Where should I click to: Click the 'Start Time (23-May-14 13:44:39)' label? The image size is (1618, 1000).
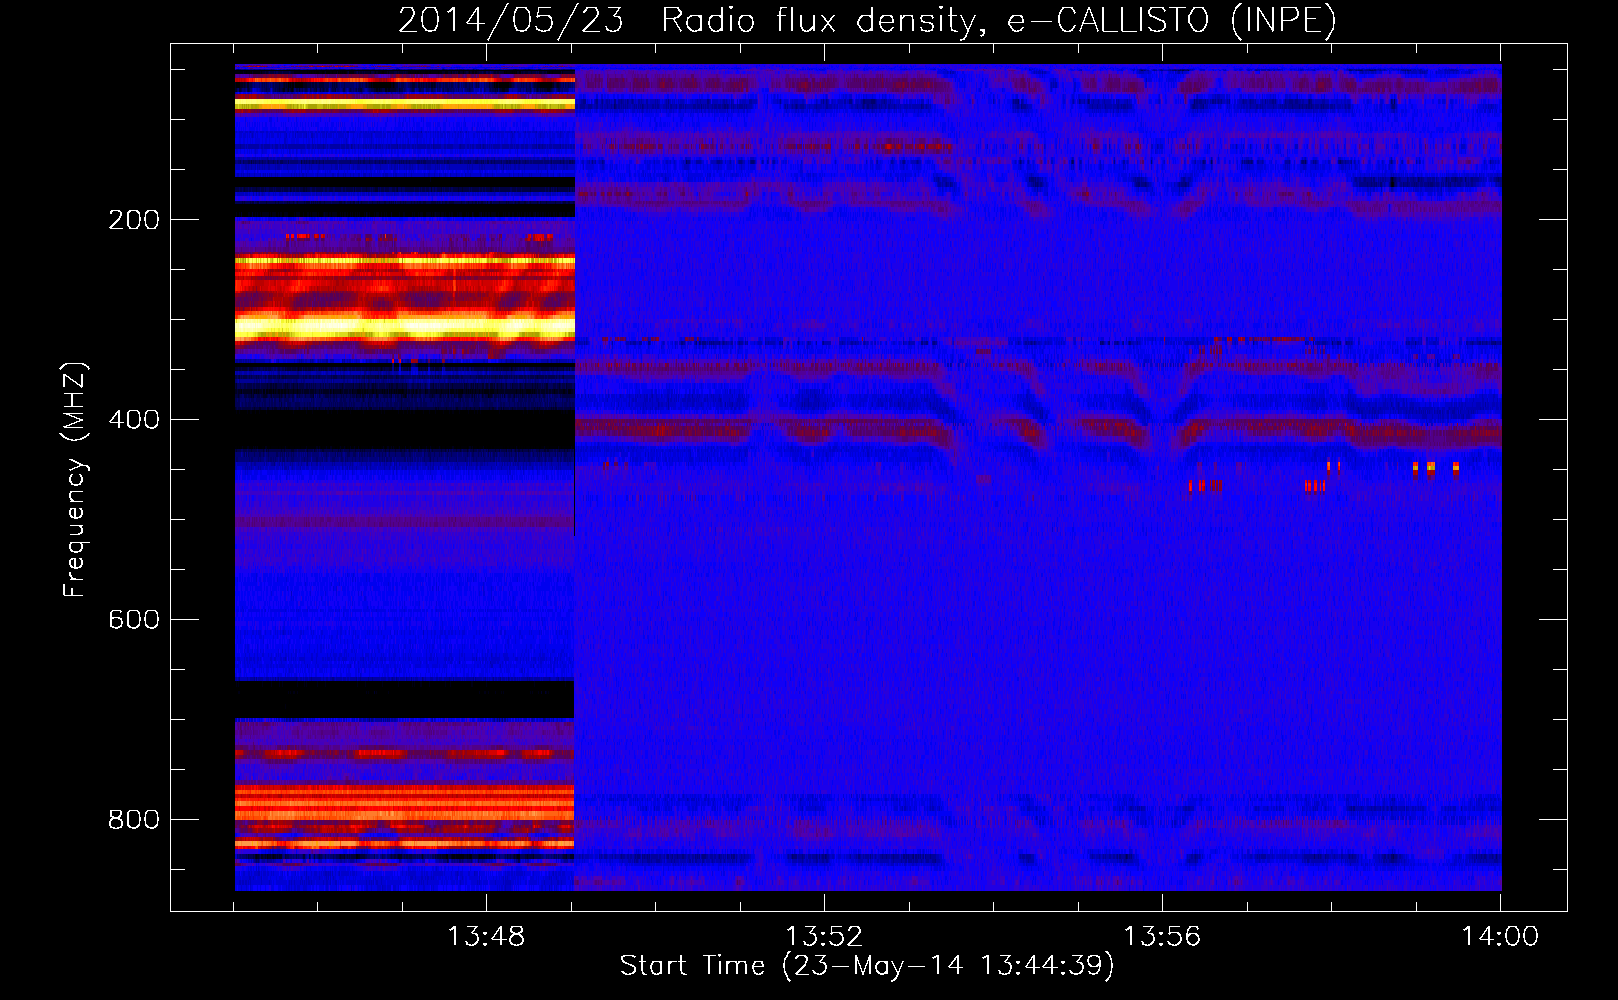pos(867,966)
